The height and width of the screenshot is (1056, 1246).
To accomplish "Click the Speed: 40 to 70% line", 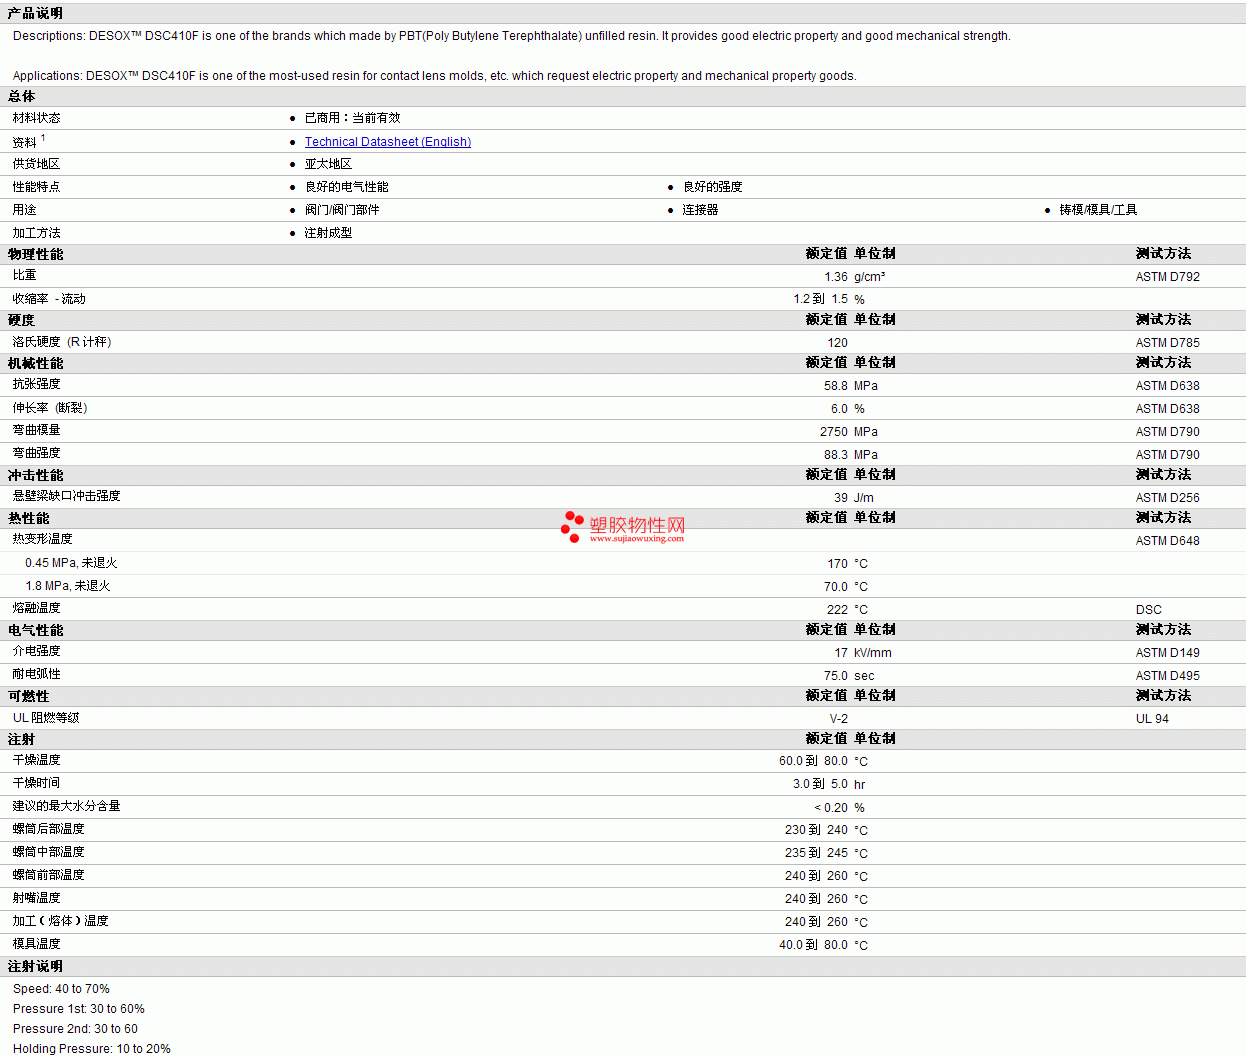I will pos(61,989).
